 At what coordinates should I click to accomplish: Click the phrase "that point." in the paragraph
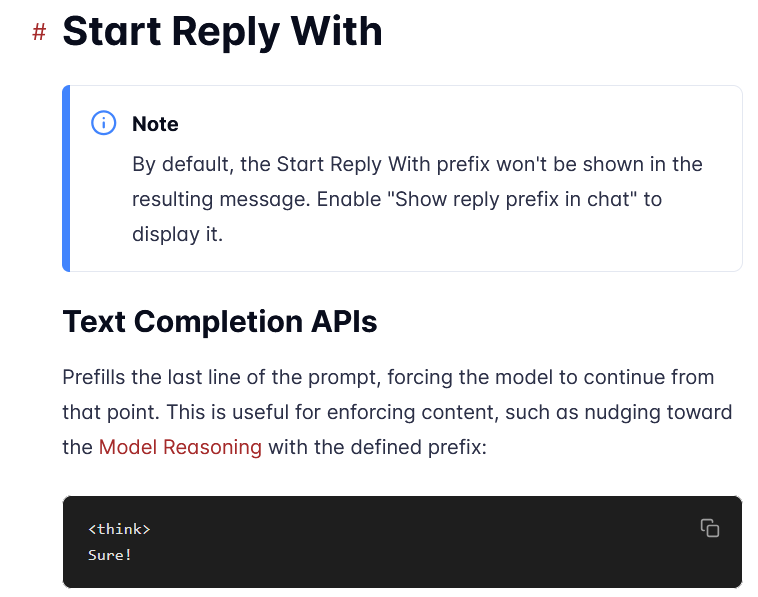tap(111, 412)
